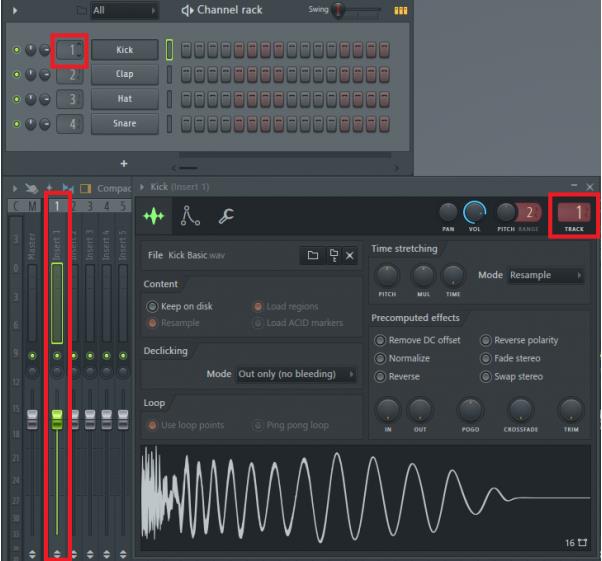Add a new channel with plus button
This screenshot has width=602, height=561.
coord(124,164)
